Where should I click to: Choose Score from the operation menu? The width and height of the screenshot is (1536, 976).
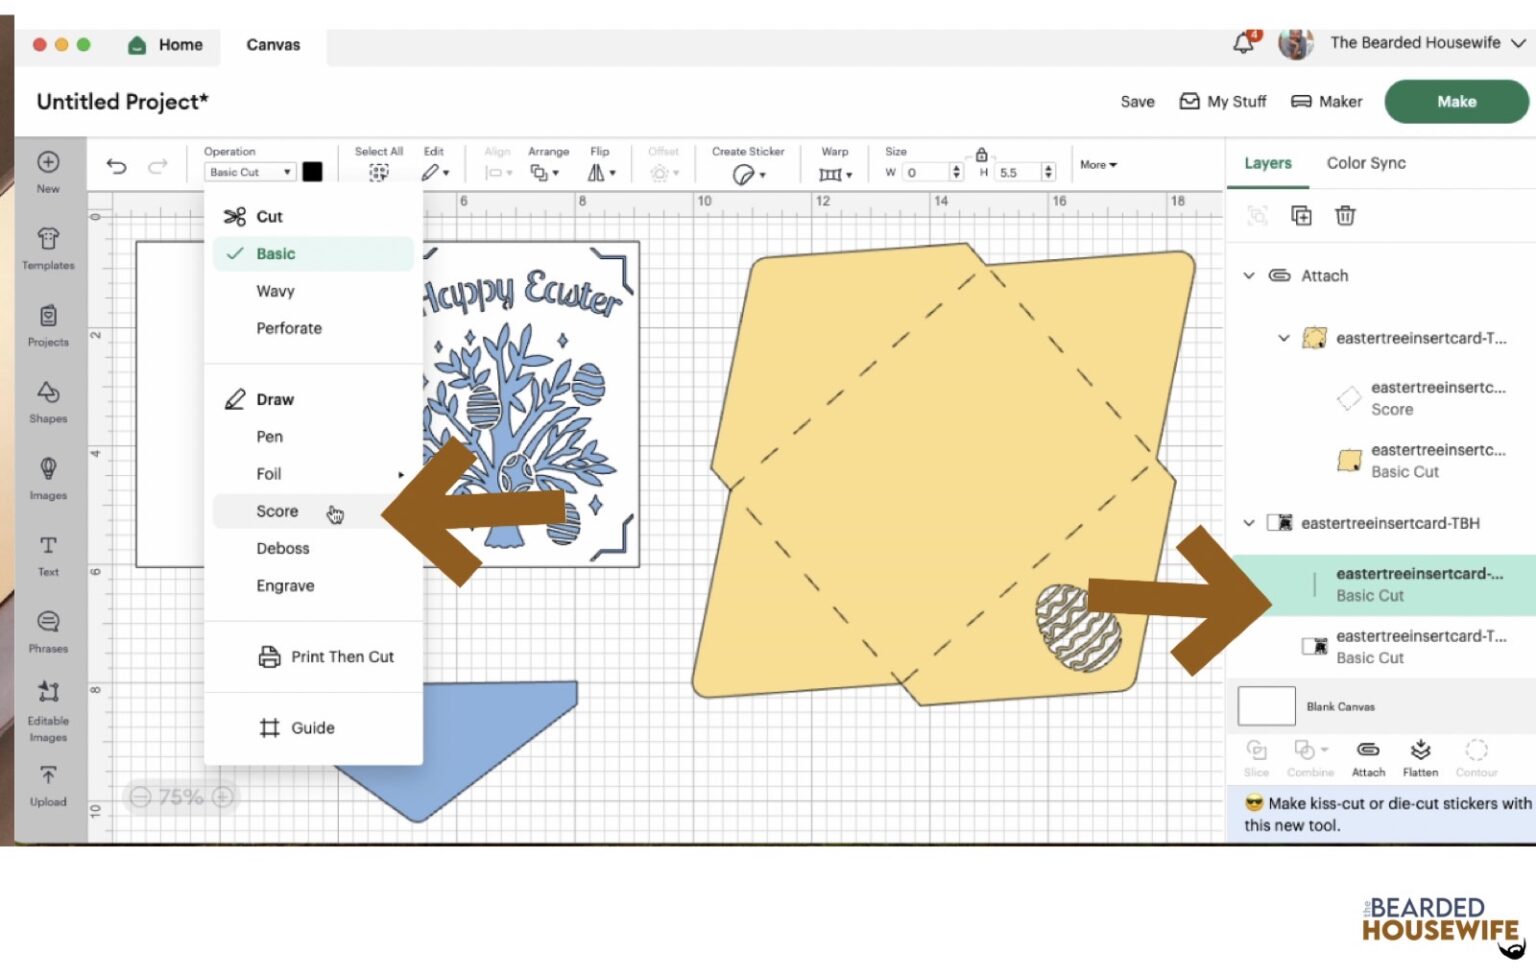pyautogui.click(x=277, y=511)
